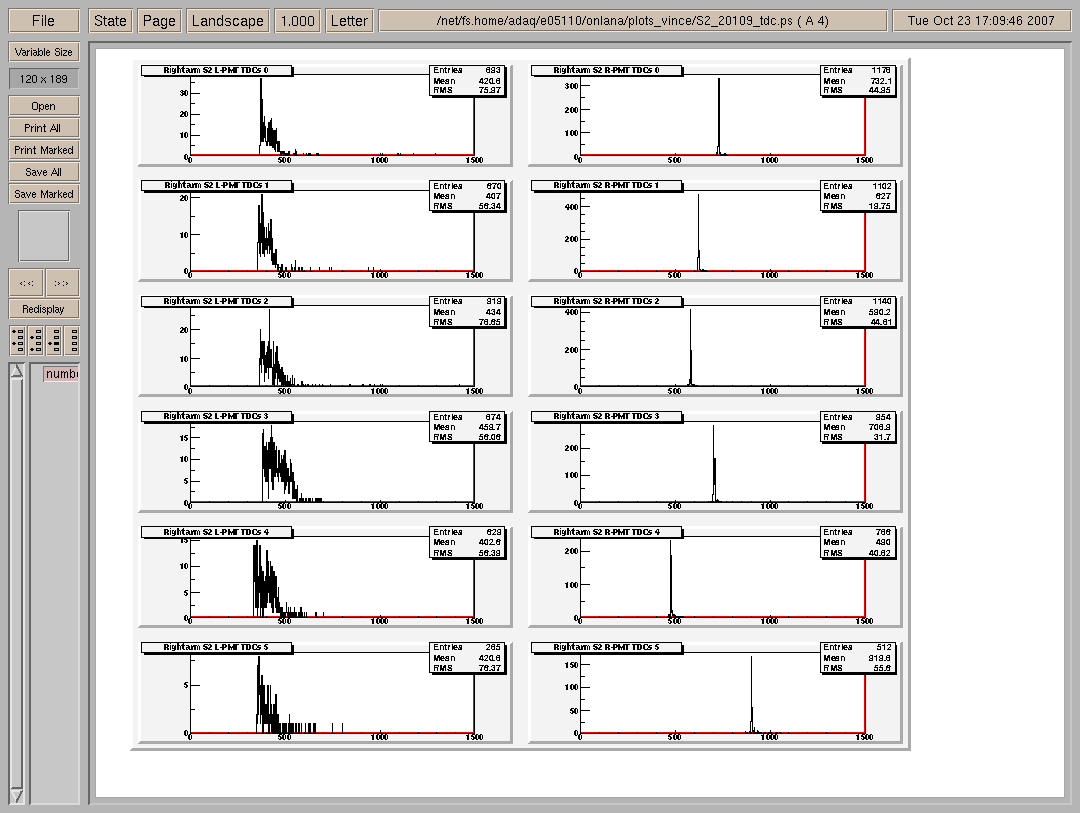The height and width of the screenshot is (813, 1080).
Task: Click title 'Rightarm S2 R-PMT TDCs 1'
Action: [607, 185]
